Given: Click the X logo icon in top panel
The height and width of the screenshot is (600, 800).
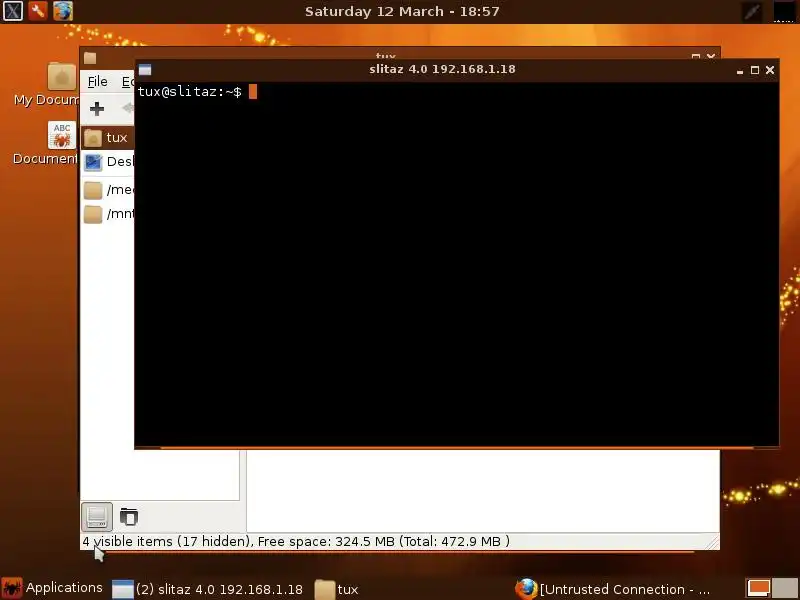Looking at the screenshot, I should click(x=12, y=11).
